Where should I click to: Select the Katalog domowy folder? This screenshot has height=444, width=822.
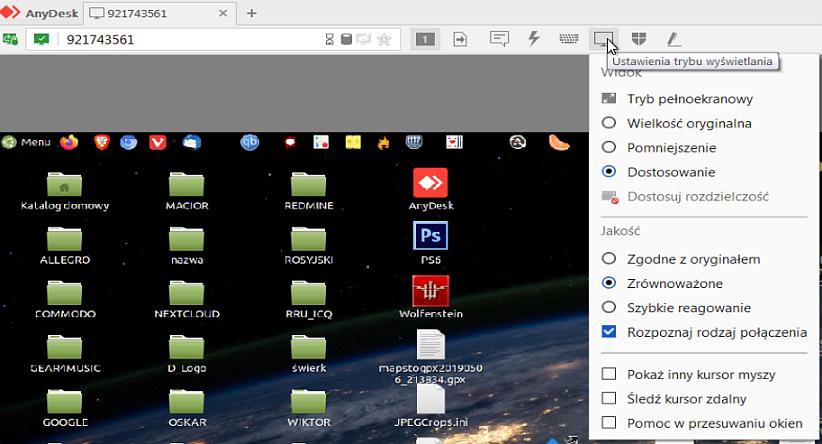click(x=64, y=190)
